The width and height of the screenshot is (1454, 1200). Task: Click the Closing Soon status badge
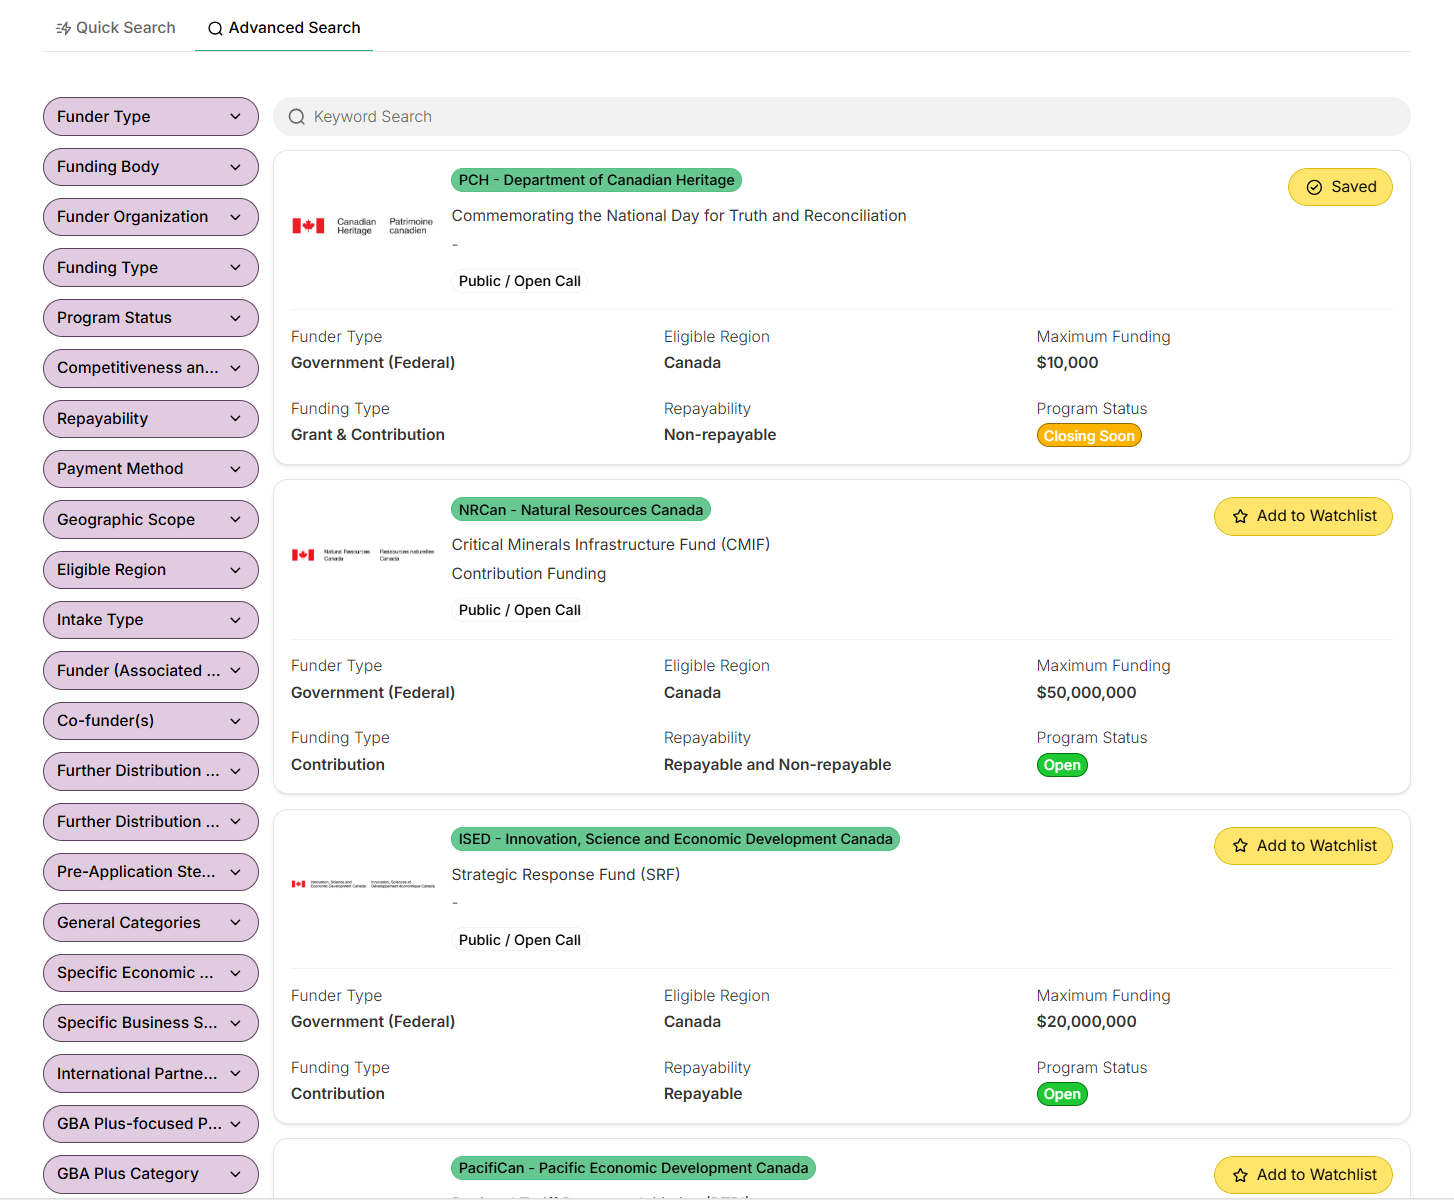[1089, 436]
